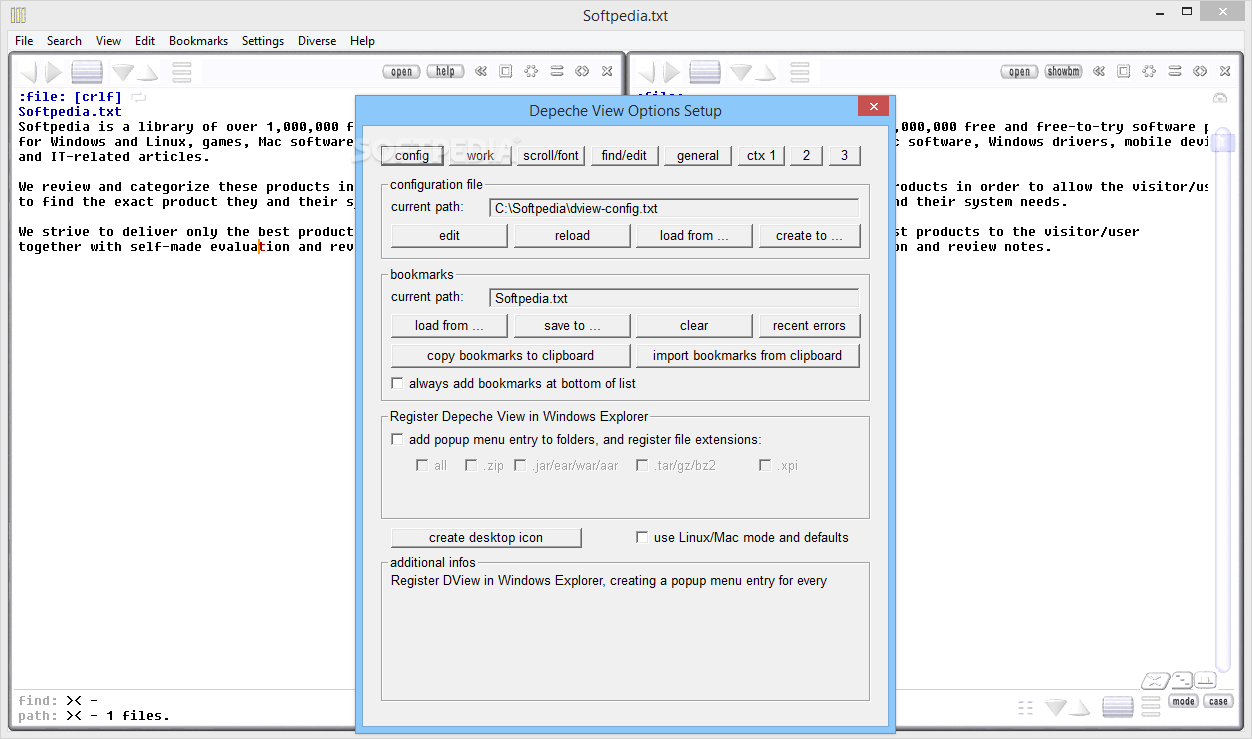Click copy bookmarks to clipboard
Image resolution: width=1252 pixels, height=739 pixels.
coord(510,356)
